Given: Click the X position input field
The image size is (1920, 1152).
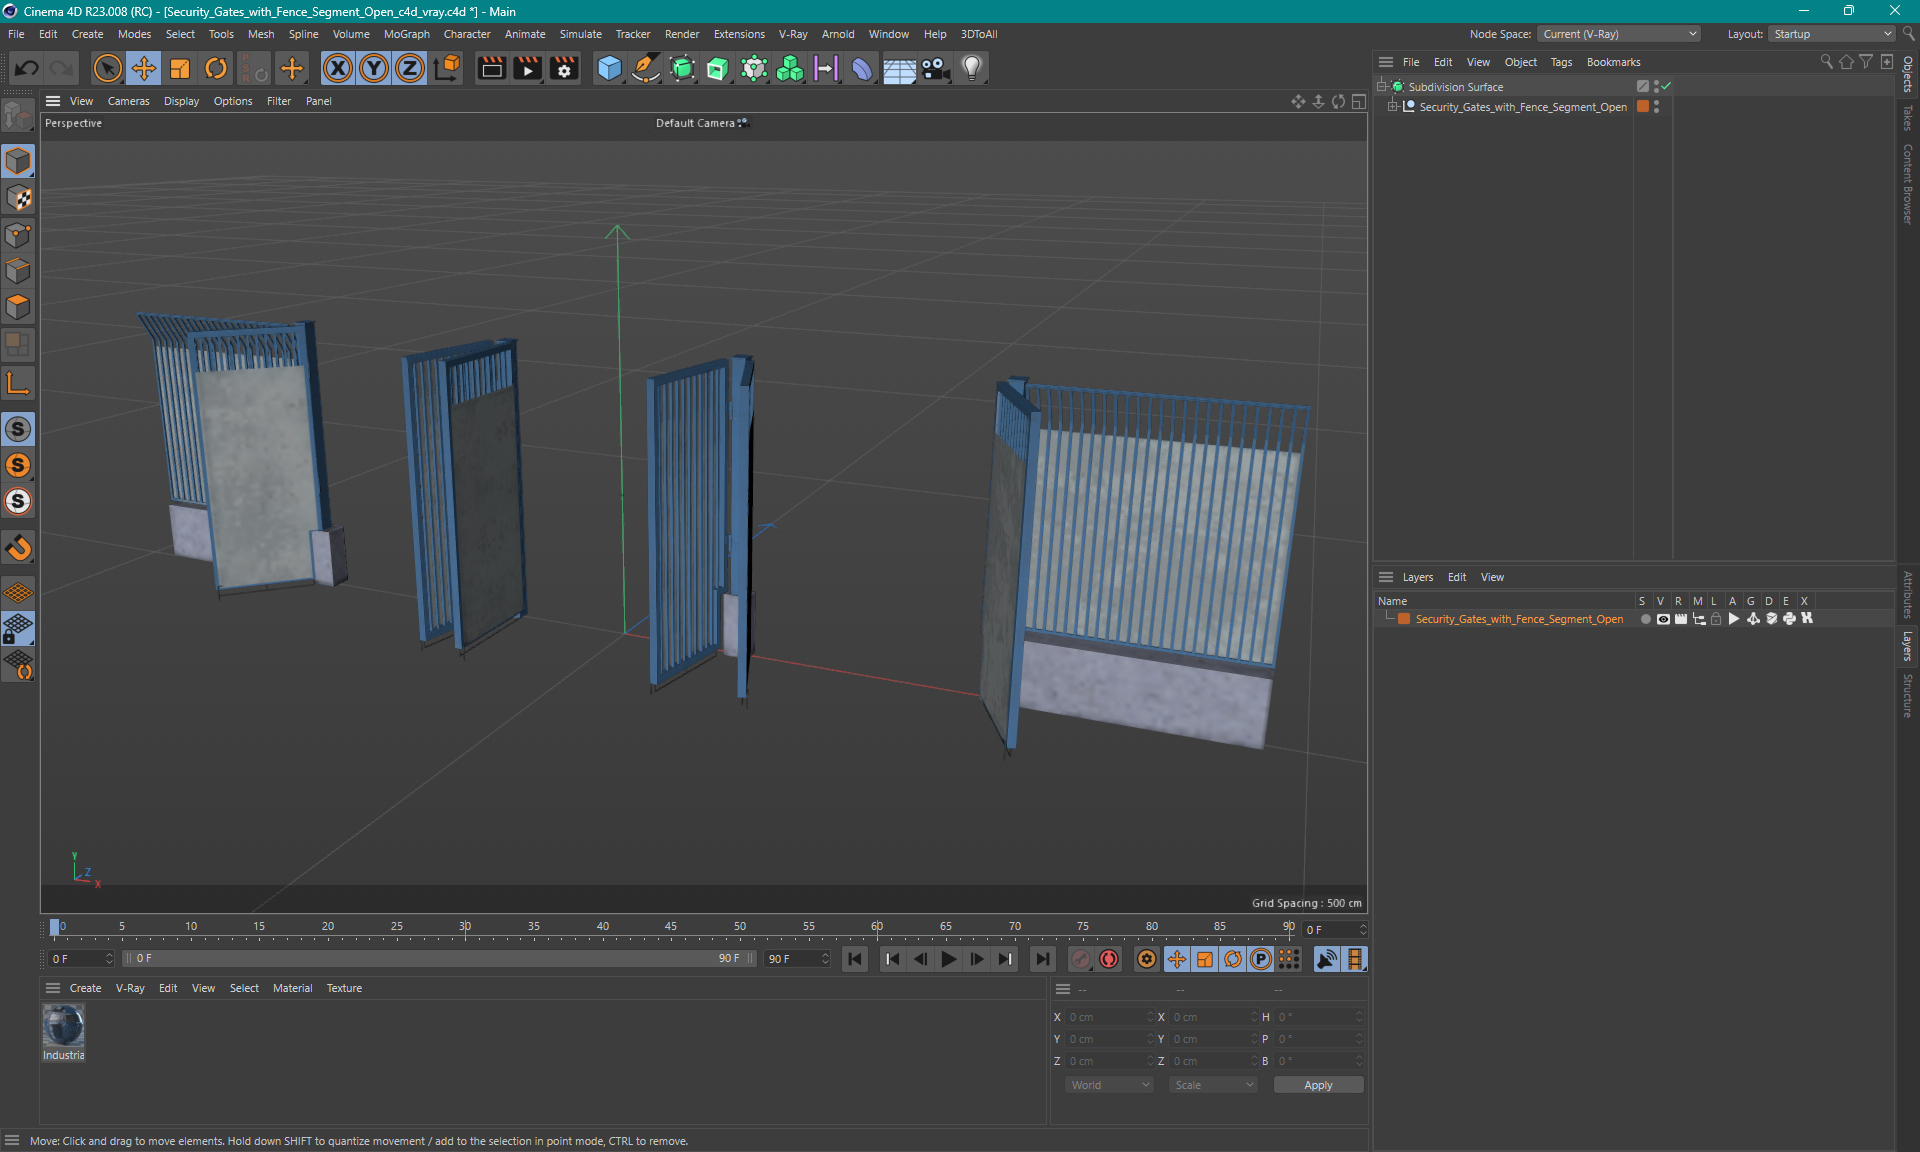Looking at the screenshot, I should click(x=1108, y=1017).
